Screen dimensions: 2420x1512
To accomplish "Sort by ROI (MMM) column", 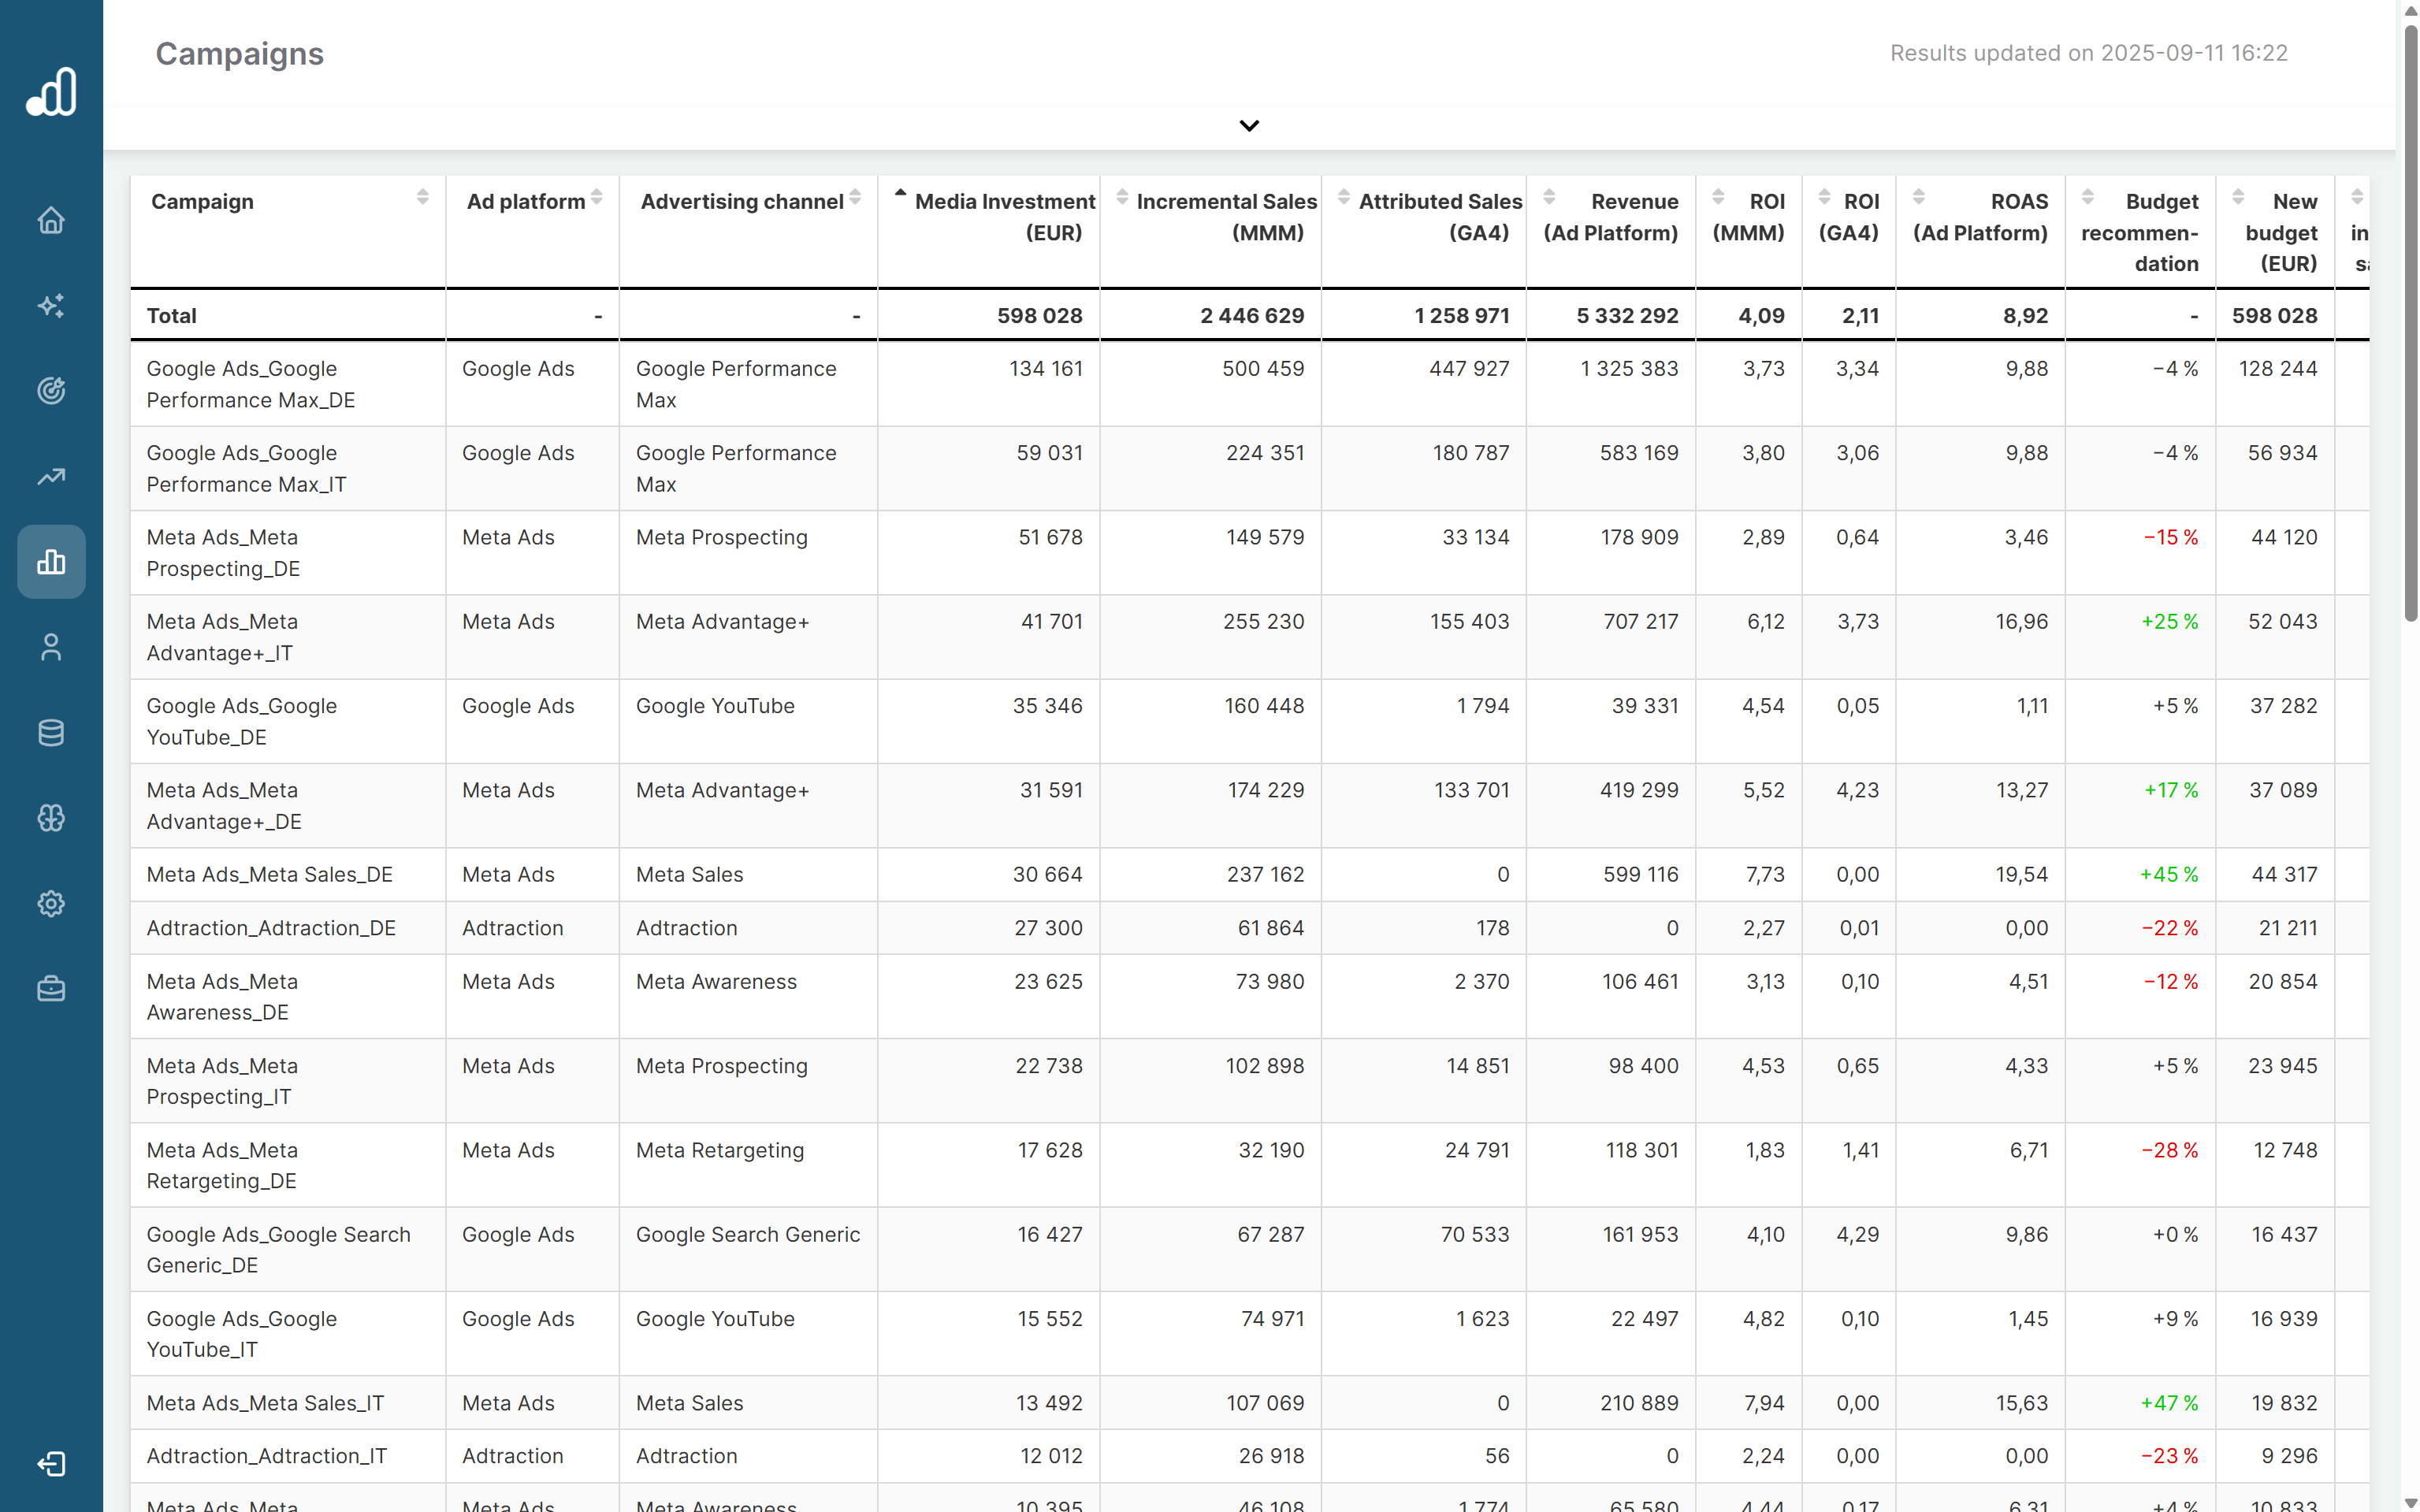I will point(1718,197).
